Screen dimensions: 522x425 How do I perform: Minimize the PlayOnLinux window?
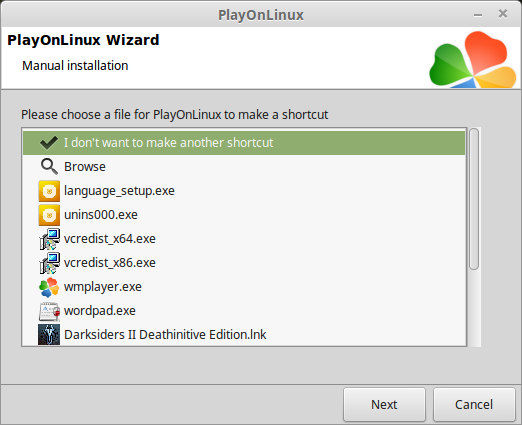pos(478,15)
